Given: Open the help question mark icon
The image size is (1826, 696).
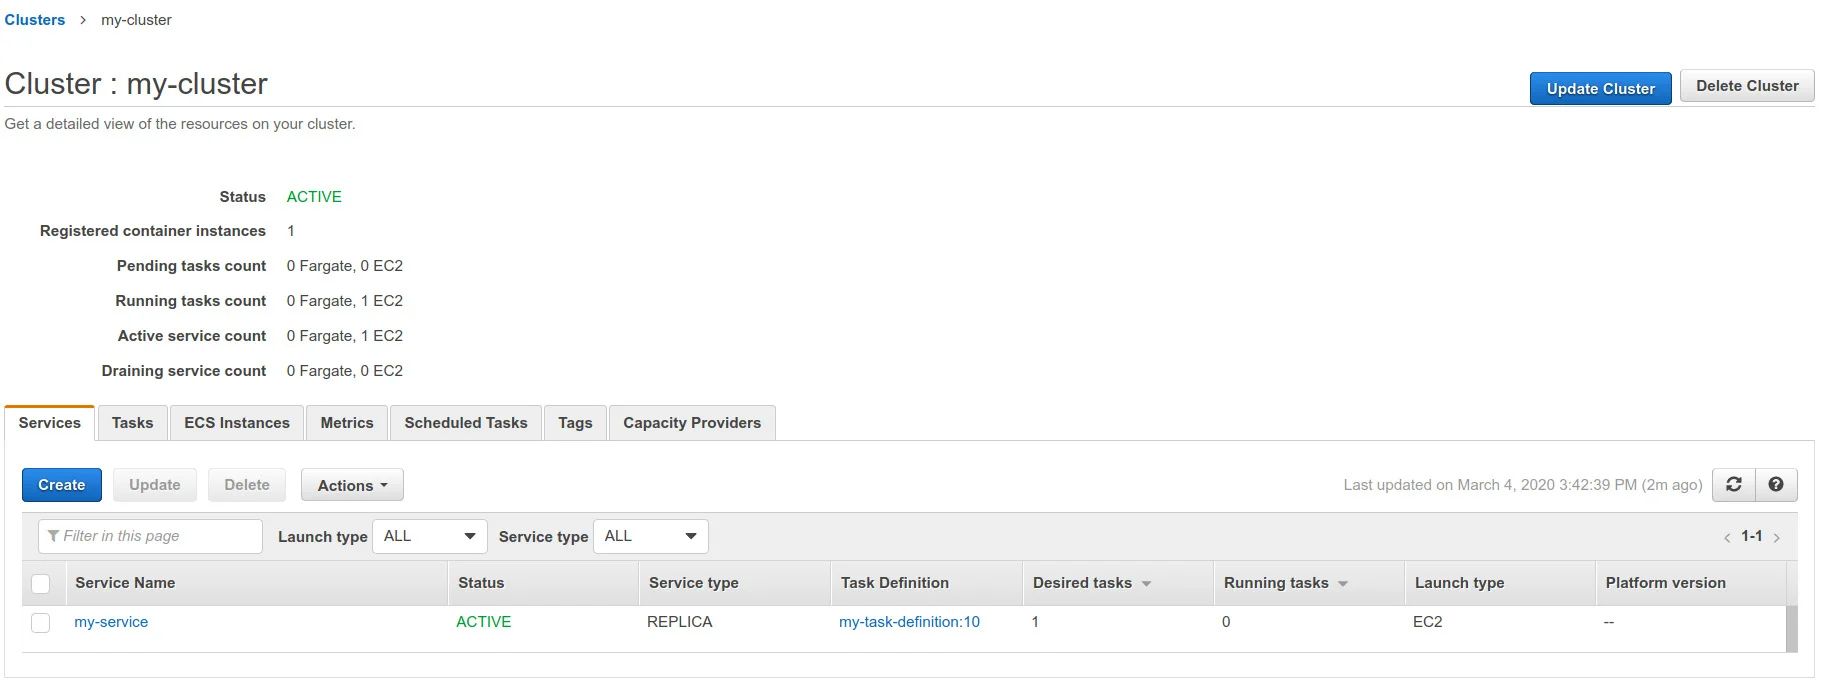Looking at the screenshot, I should pos(1776,485).
